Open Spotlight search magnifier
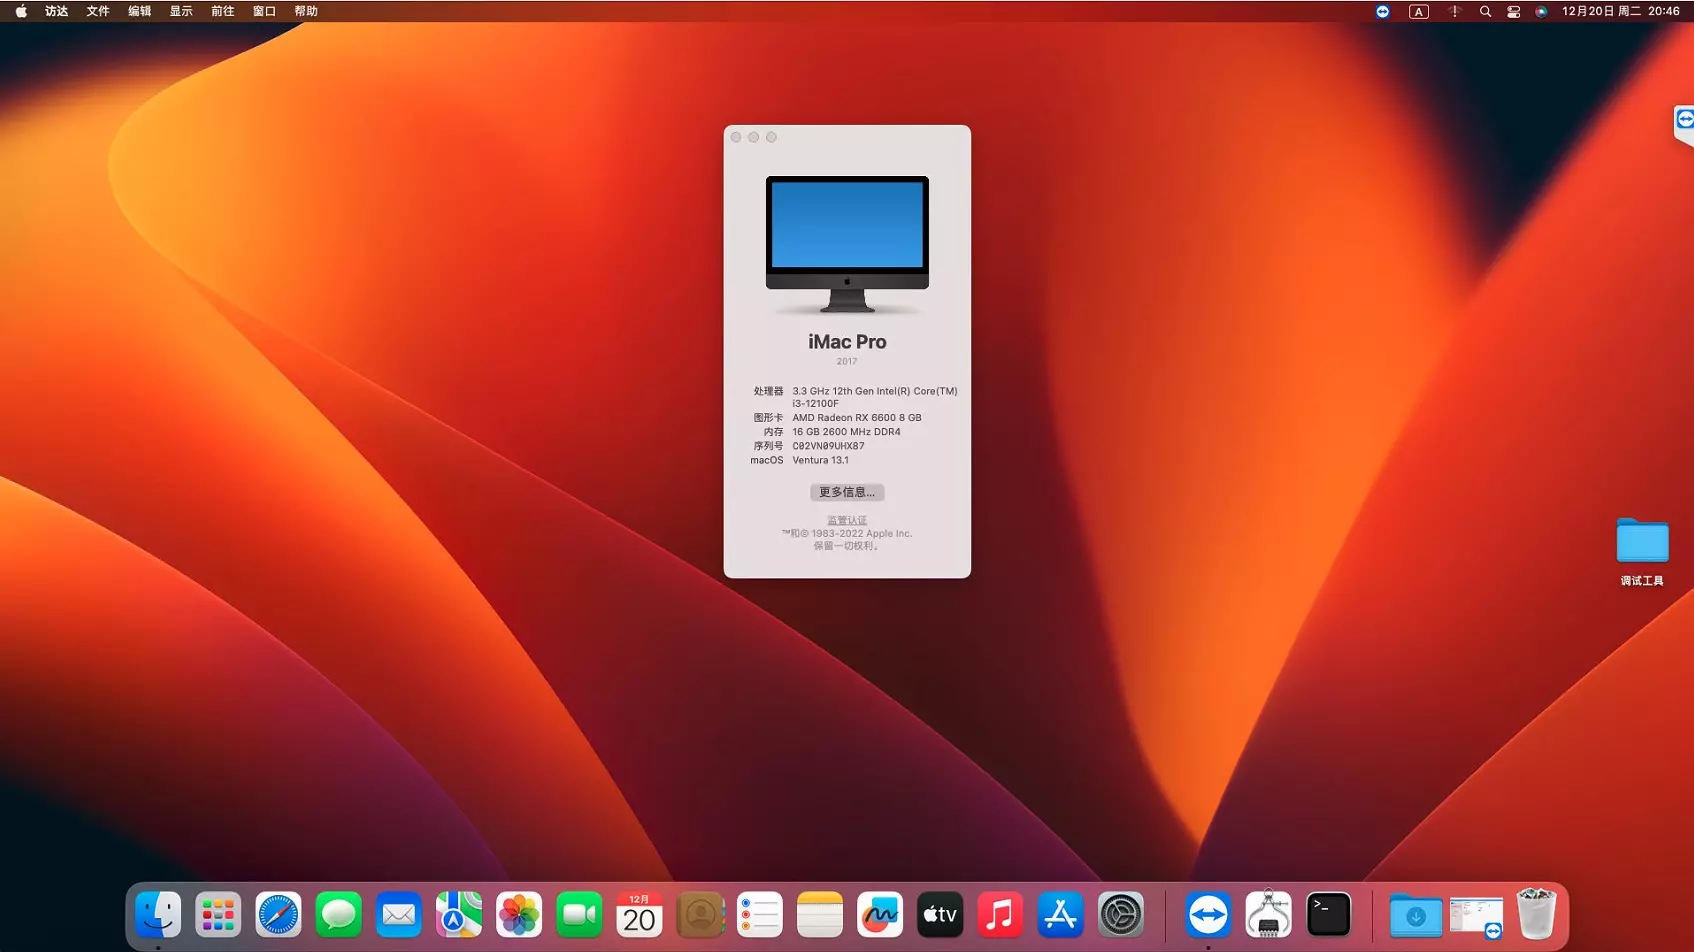Image resolution: width=1694 pixels, height=952 pixels. pos(1485,11)
